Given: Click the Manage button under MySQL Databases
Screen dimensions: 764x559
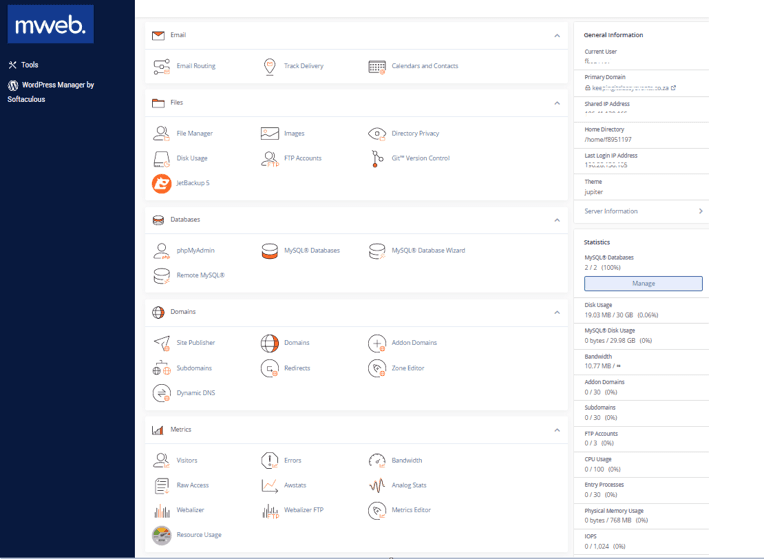Looking at the screenshot, I should pyautogui.click(x=643, y=284).
